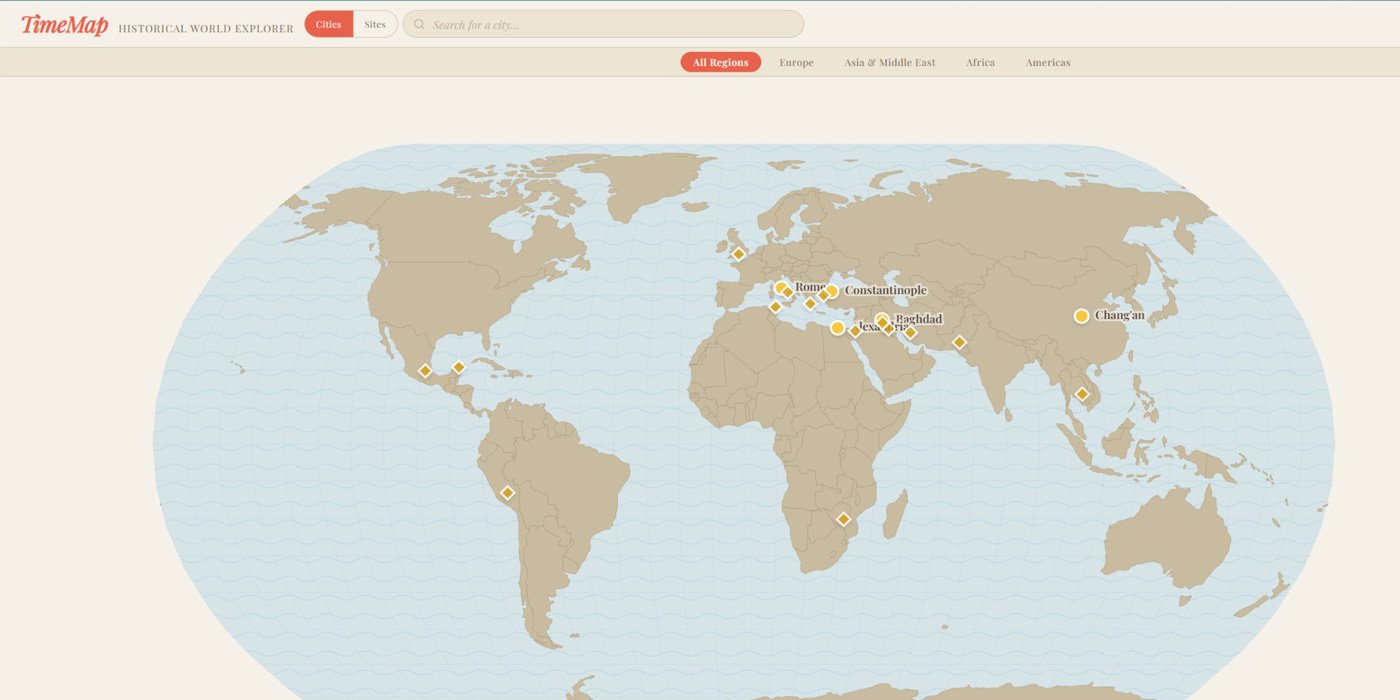The height and width of the screenshot is (700, 1400).
Task: Click the diamond site marker in Britain
Action: point(738,254)
